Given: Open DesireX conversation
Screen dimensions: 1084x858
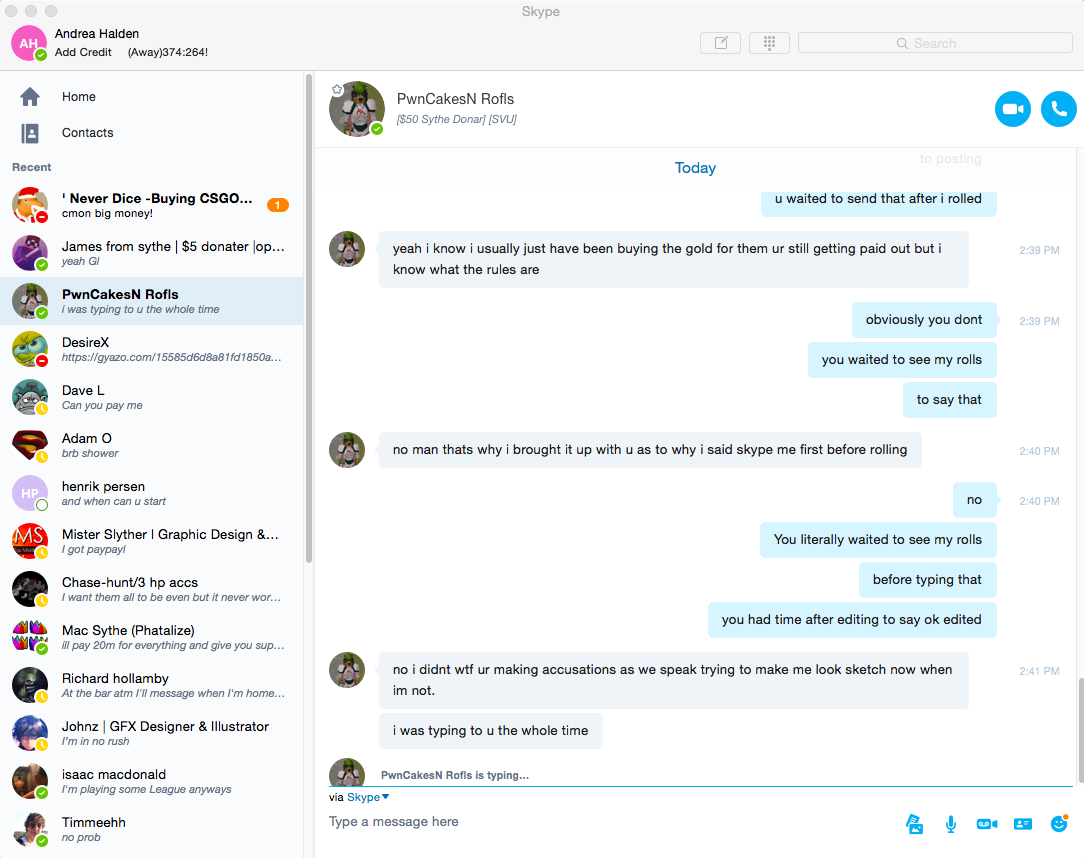Looking at the screenshot, I should [x=151, y=349].
